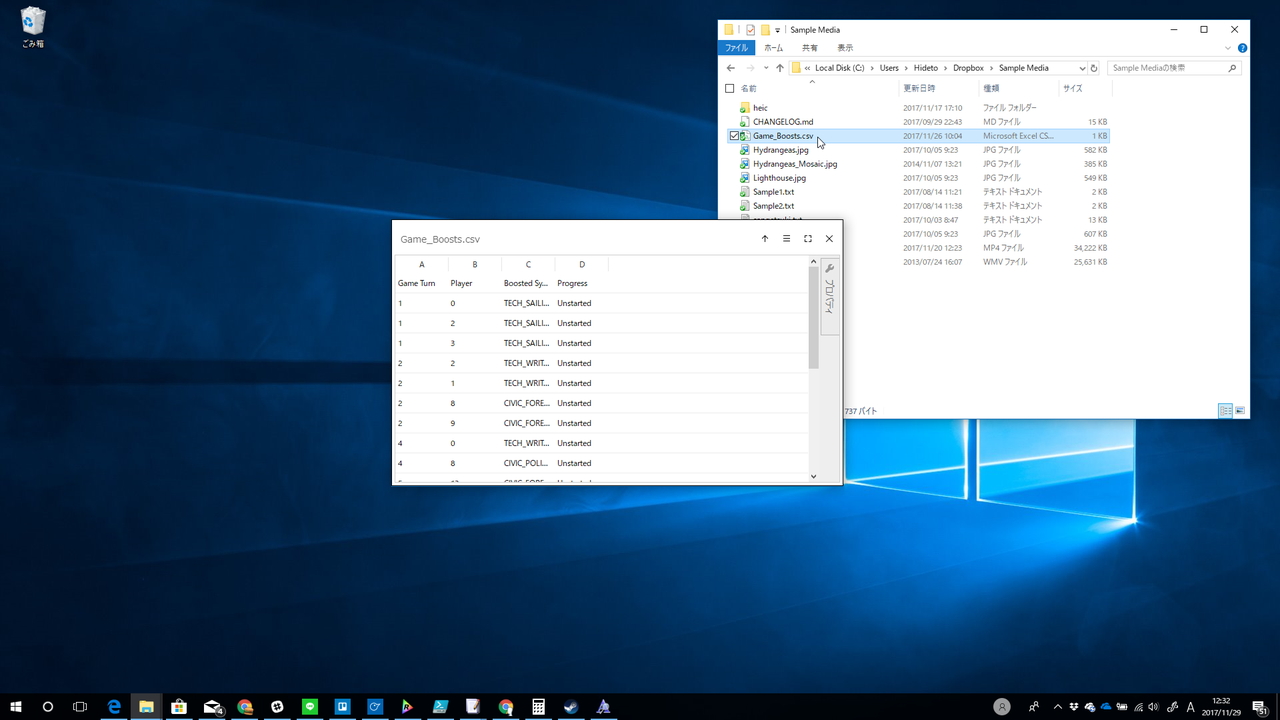
Task: Open the properties wrench side panel
Action: coord(829,269)
